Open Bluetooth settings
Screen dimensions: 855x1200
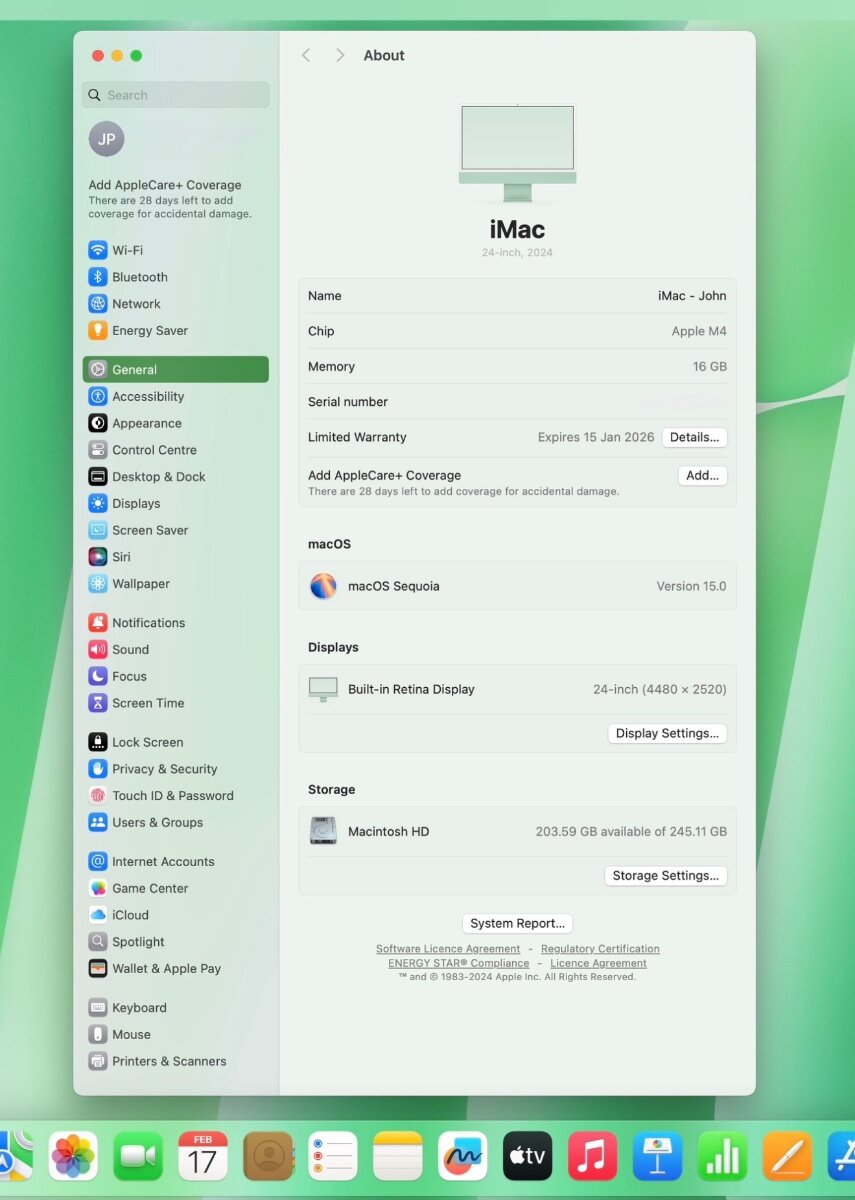[175, 277]
